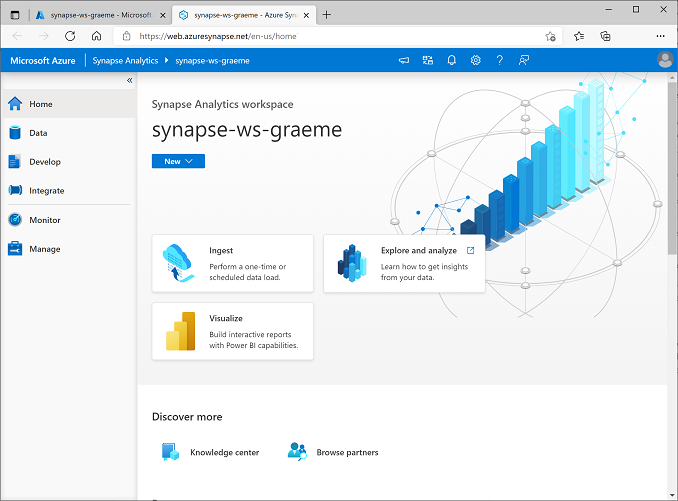
Task: Click the Knowledge center icon
Action: tap(170, 452)
